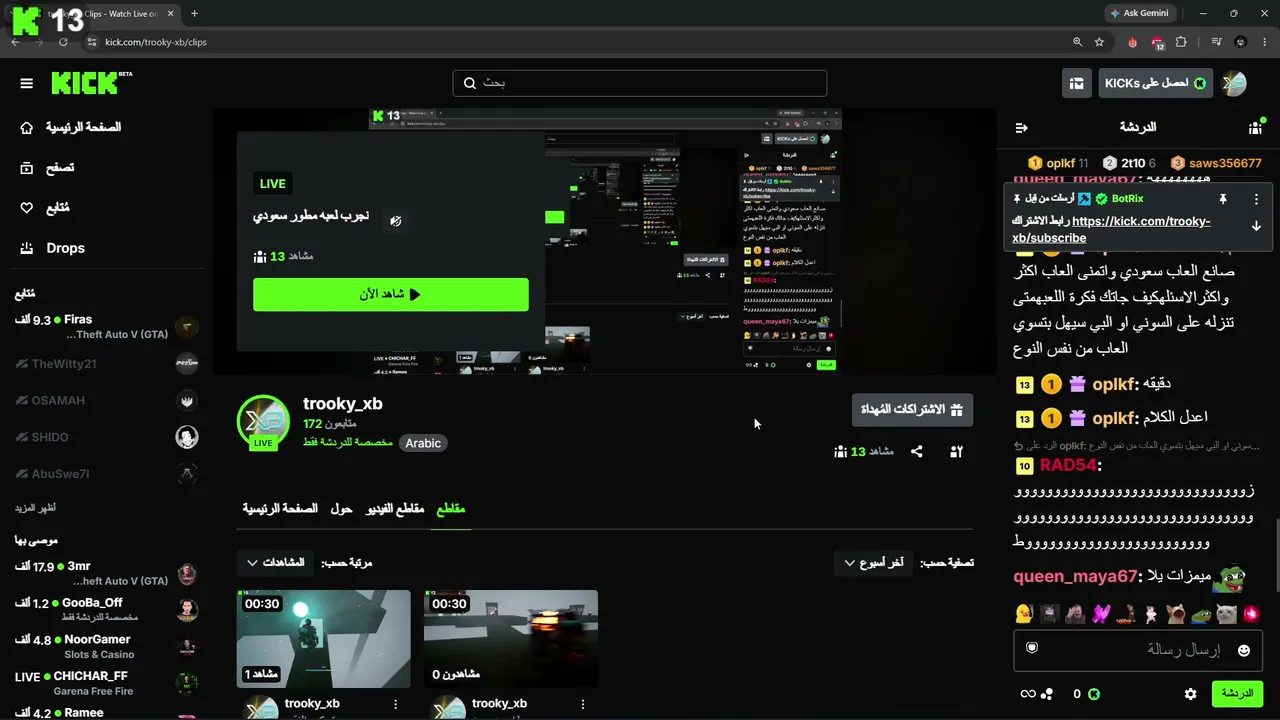
Task: Click the green KICKs coin balance icon
Action: pos(1094,694)
